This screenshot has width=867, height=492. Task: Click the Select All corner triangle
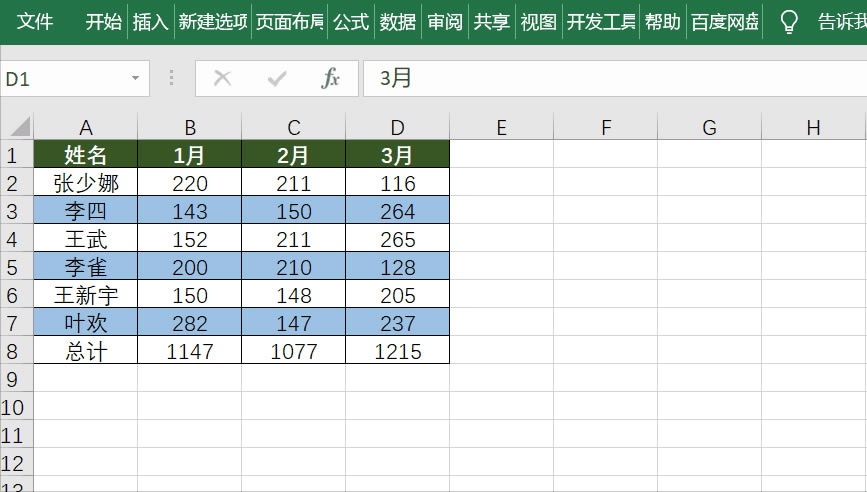click(x=19, y=127)
